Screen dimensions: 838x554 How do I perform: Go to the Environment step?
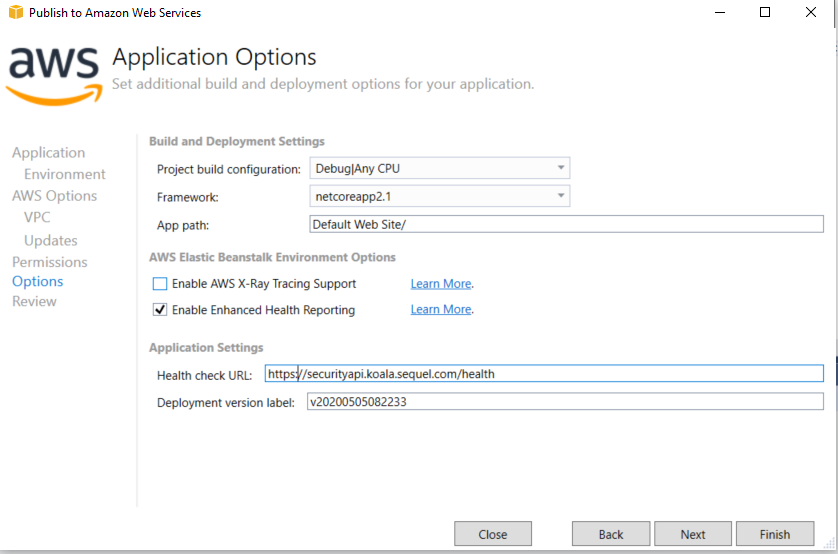[x=65, y=174]
